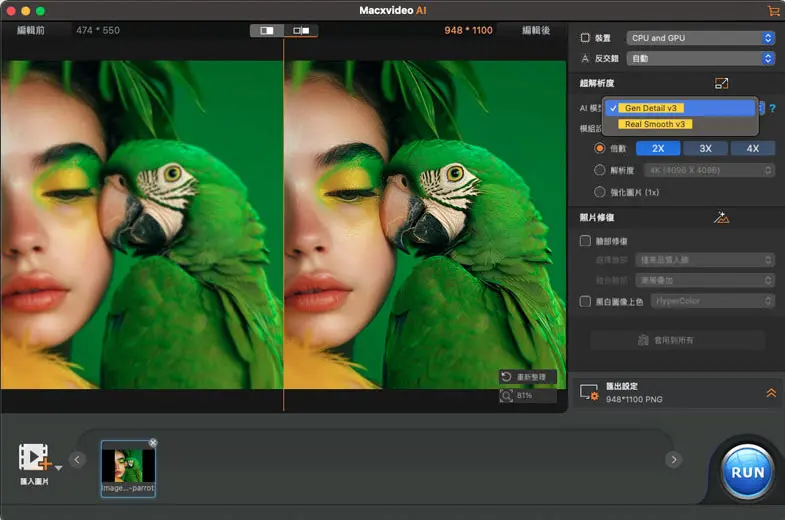Enable the face restoration checkbox
The height and width of the screenshot is (520, 785).
coord(586,241)
